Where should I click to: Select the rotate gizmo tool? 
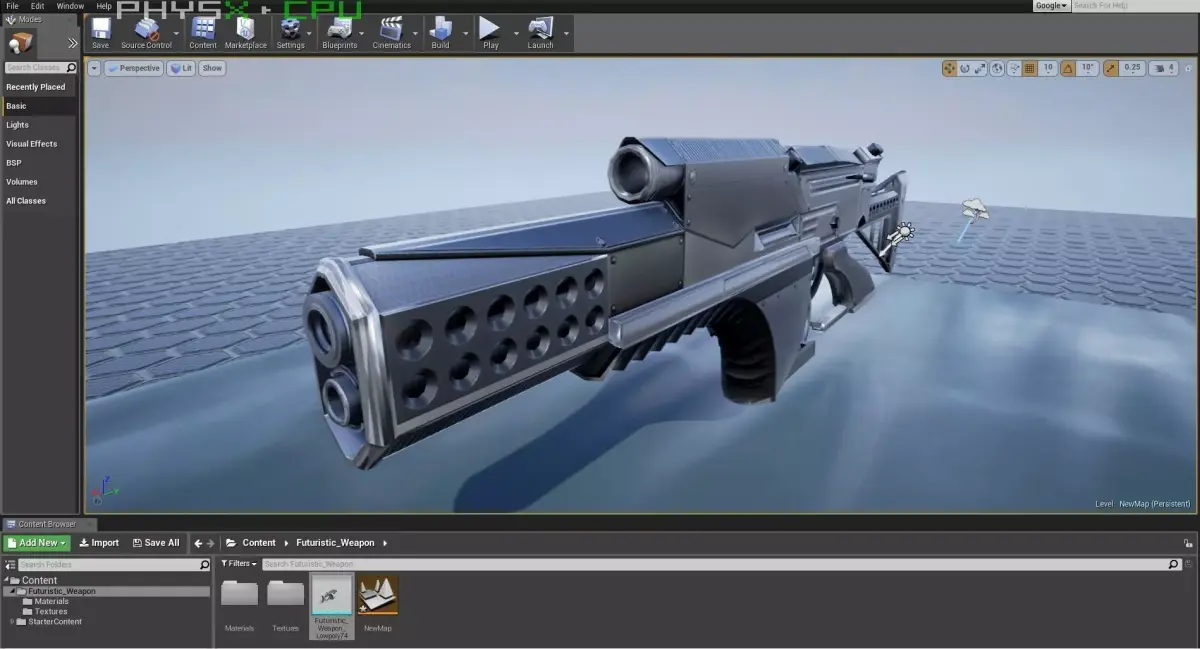tap(965, 68)
